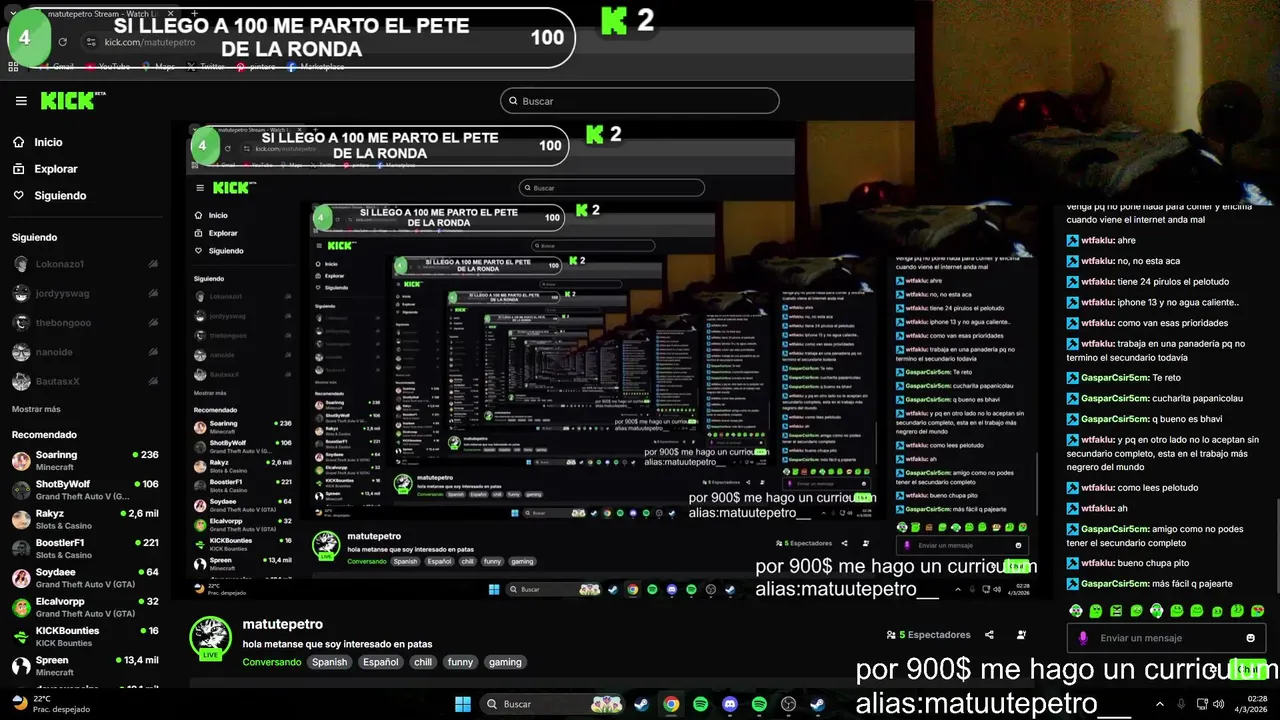Image resolution: width=1280 pixels, height=720 pixels.
Task: Open the Windows Start menu
Action: [x=463, y=704]
